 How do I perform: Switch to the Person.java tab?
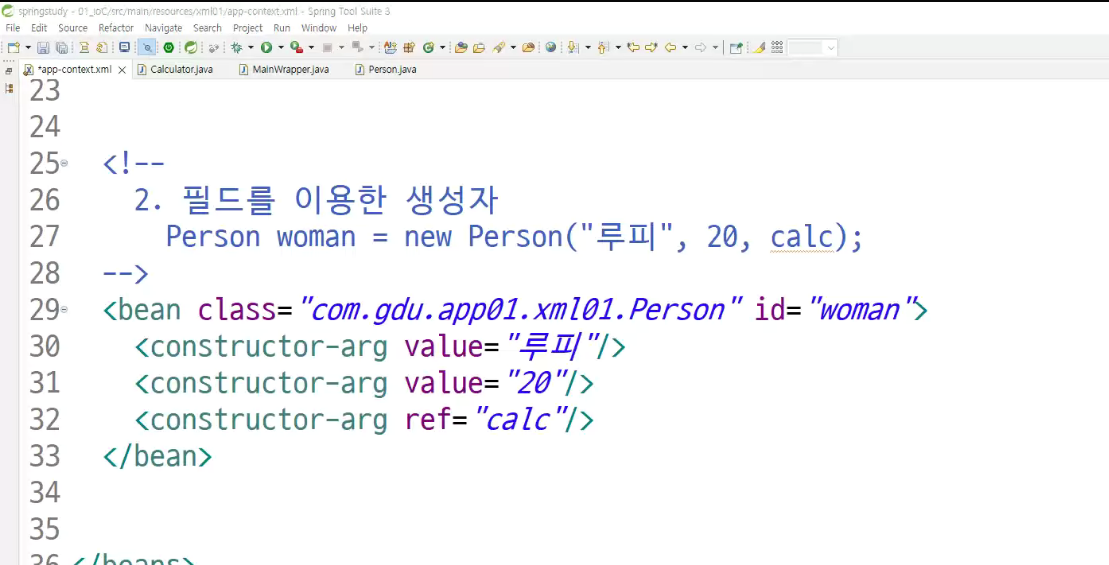386,69
